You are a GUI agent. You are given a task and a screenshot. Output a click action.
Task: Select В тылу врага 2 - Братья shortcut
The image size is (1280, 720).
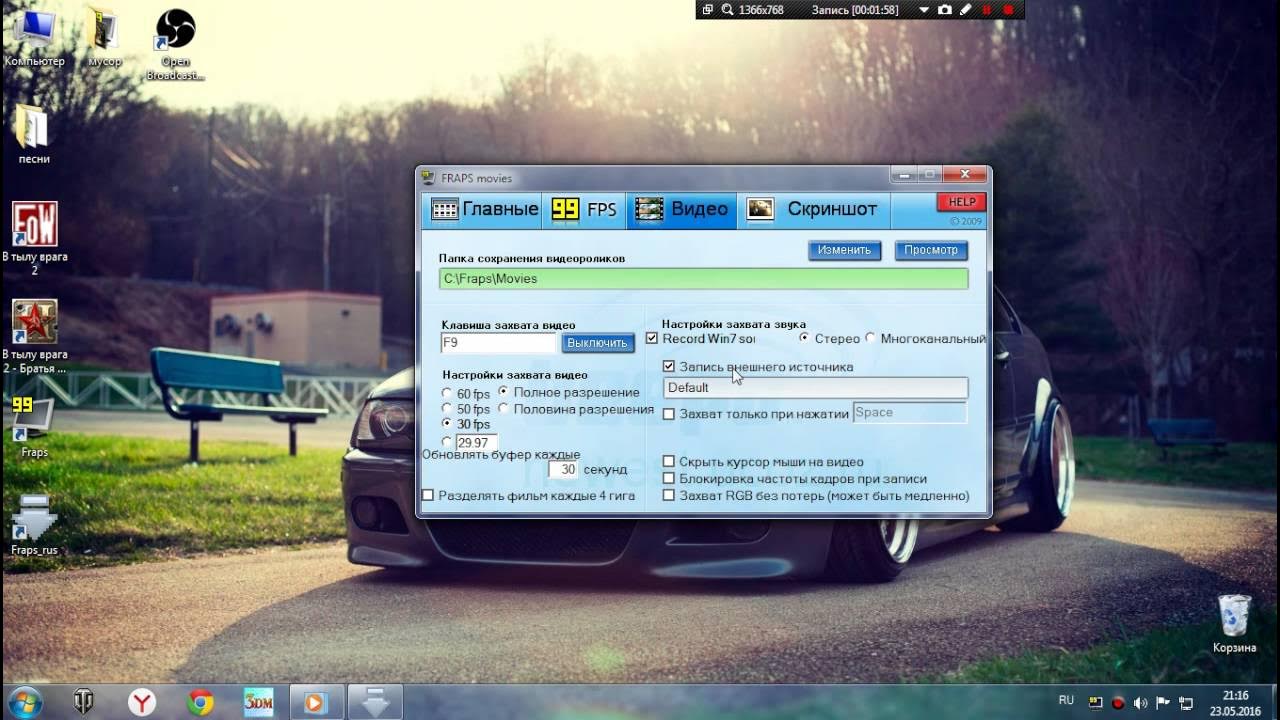pos(34,336)
